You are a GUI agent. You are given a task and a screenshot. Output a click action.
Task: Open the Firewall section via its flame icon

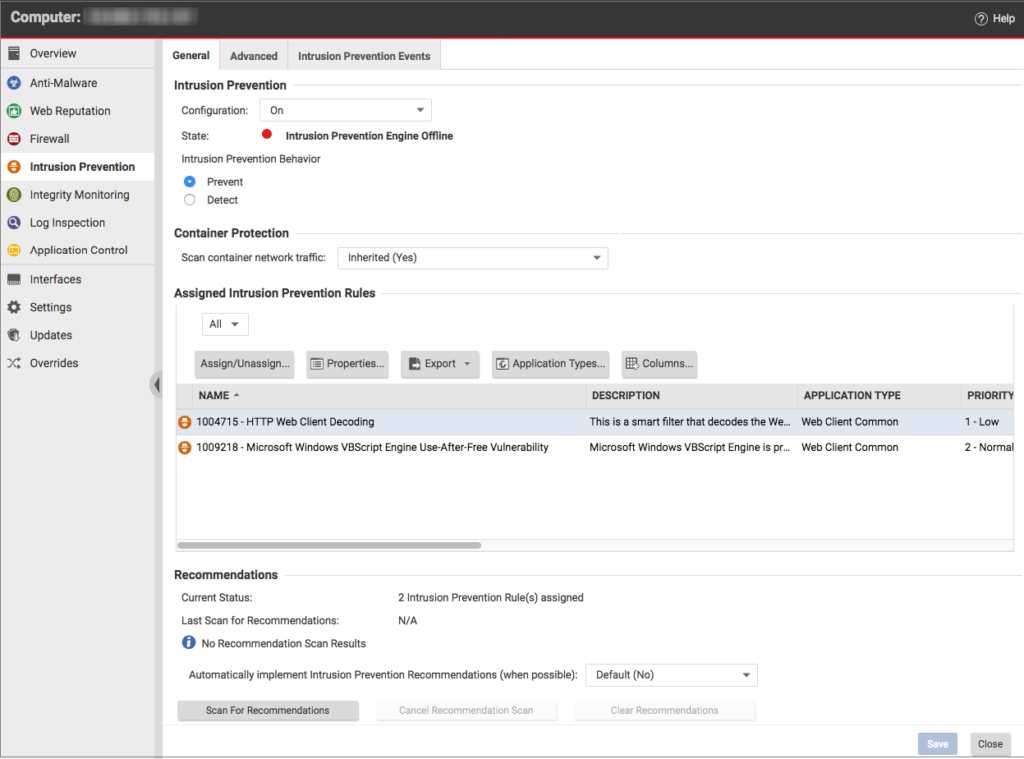pyautogui.click(x=12, y=138)
